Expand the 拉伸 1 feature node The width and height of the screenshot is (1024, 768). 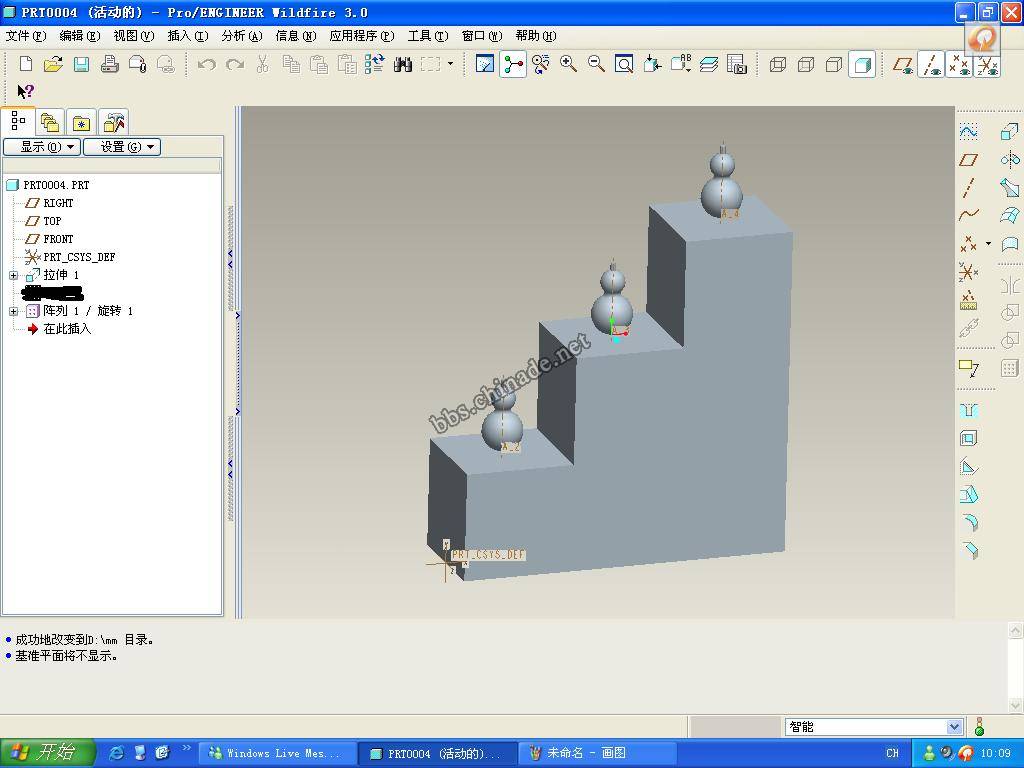point(14,275)
